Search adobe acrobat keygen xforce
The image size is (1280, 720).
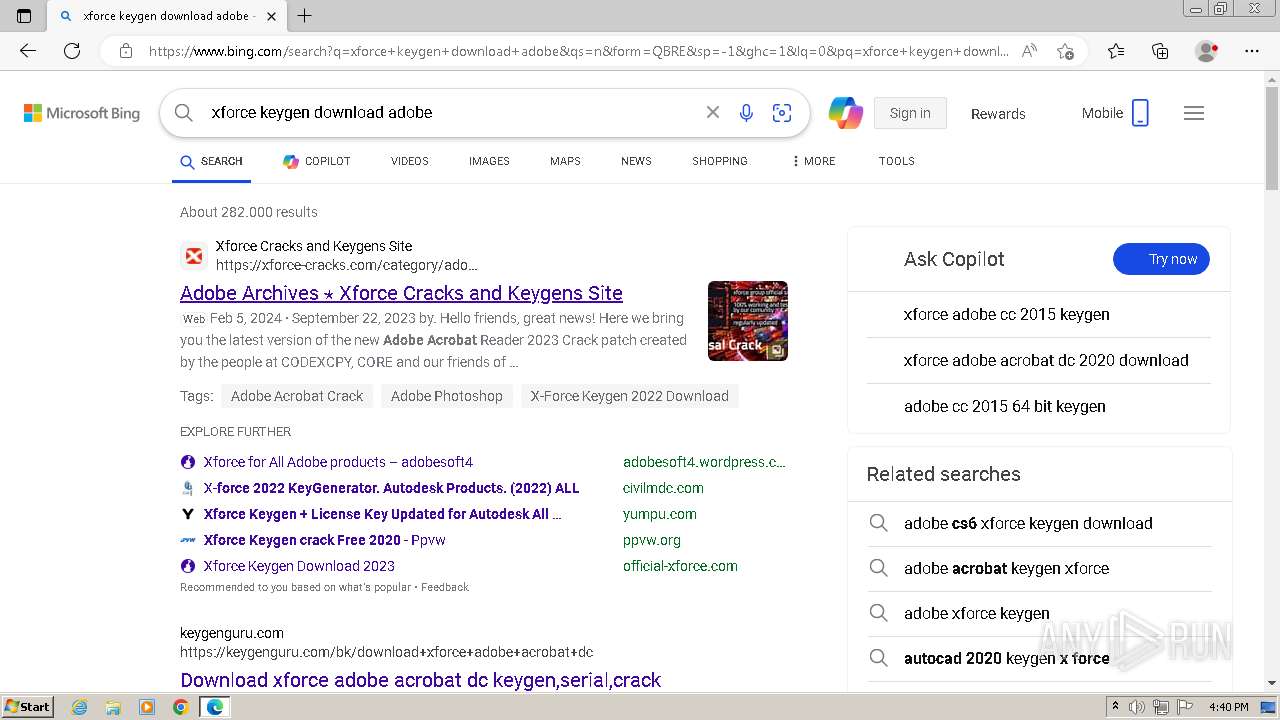[x=1006, y=568]
